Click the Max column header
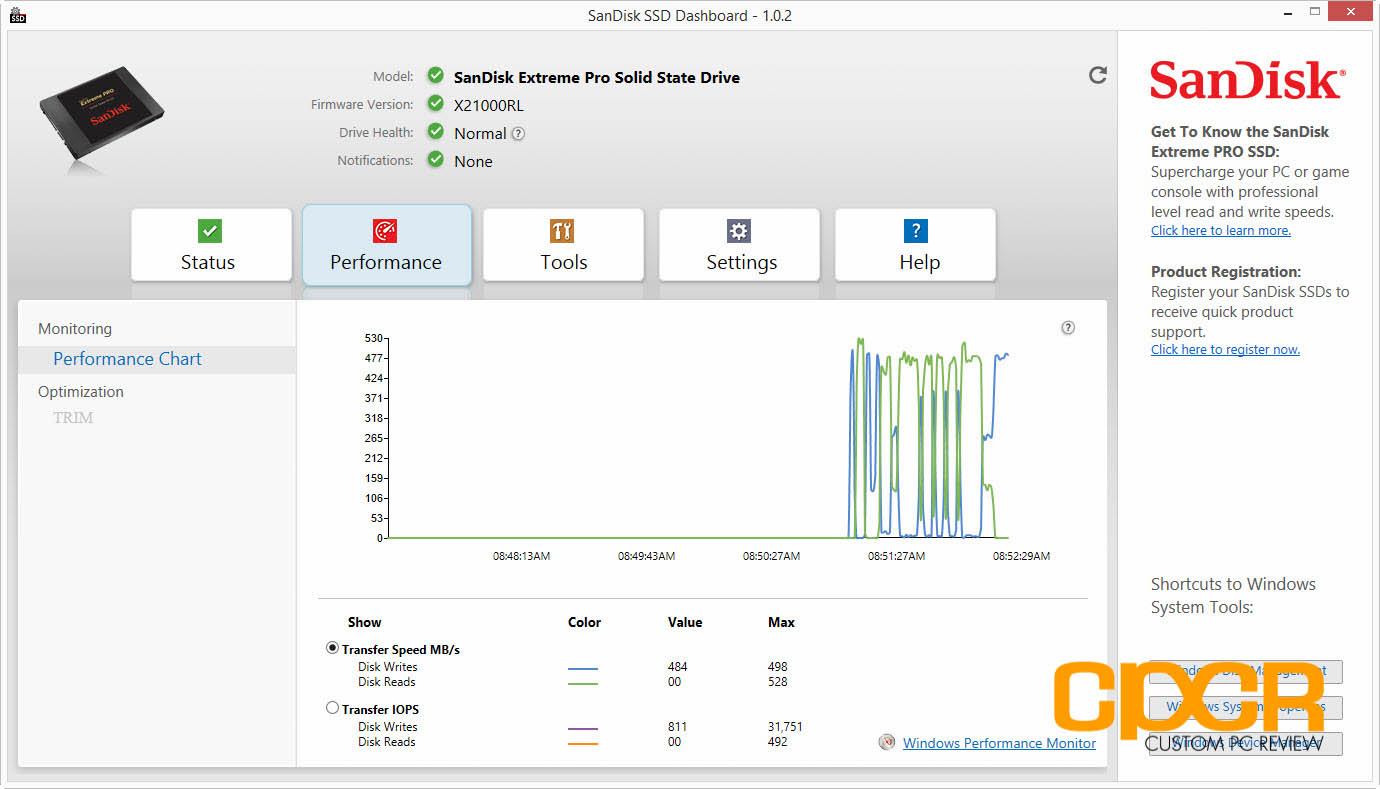Image resolution: width=1380 pixels, height=789 pixels. 781,622
